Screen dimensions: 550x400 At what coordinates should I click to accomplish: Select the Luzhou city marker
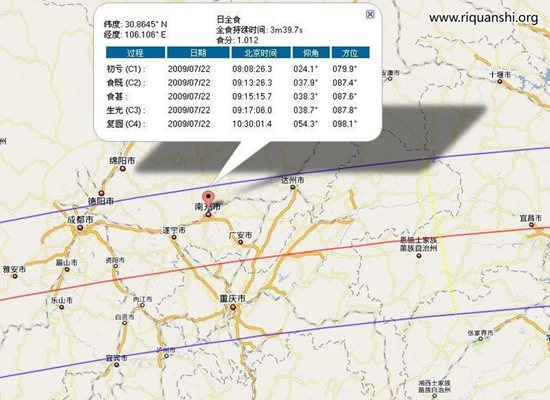(166, 356)
